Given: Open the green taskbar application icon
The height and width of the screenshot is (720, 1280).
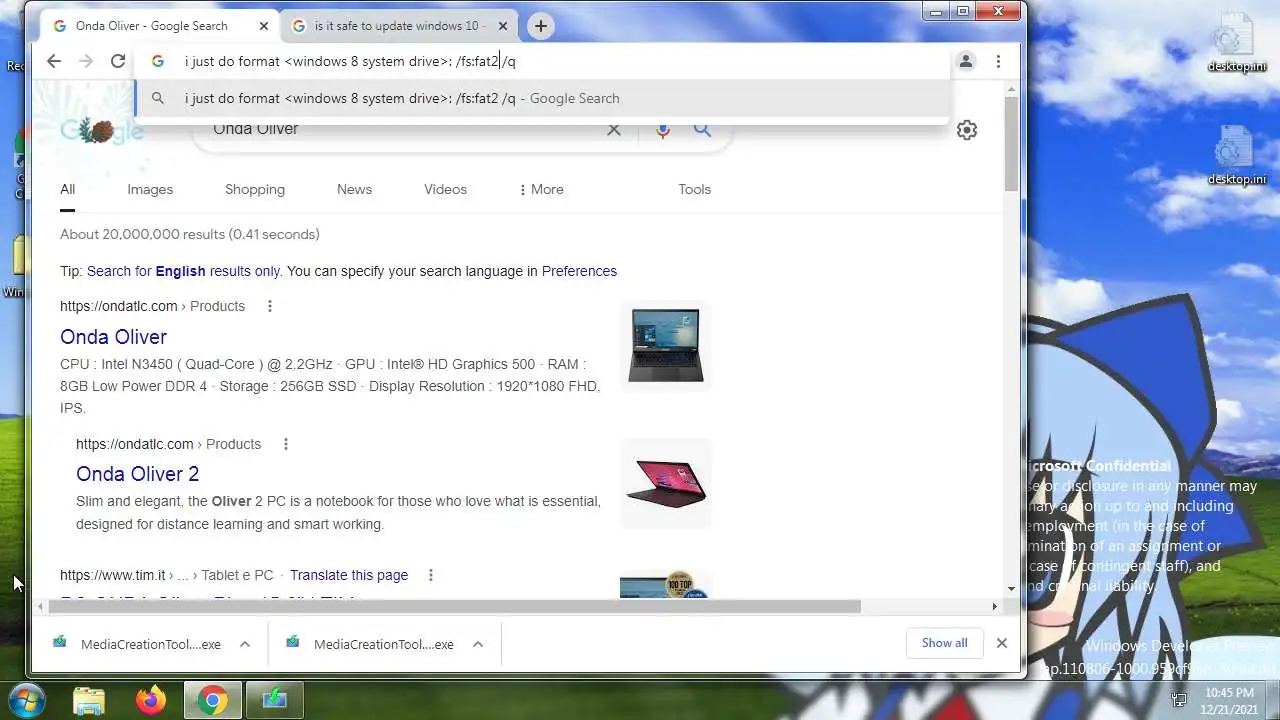Looking at the screenshot, I should (274, 700).
